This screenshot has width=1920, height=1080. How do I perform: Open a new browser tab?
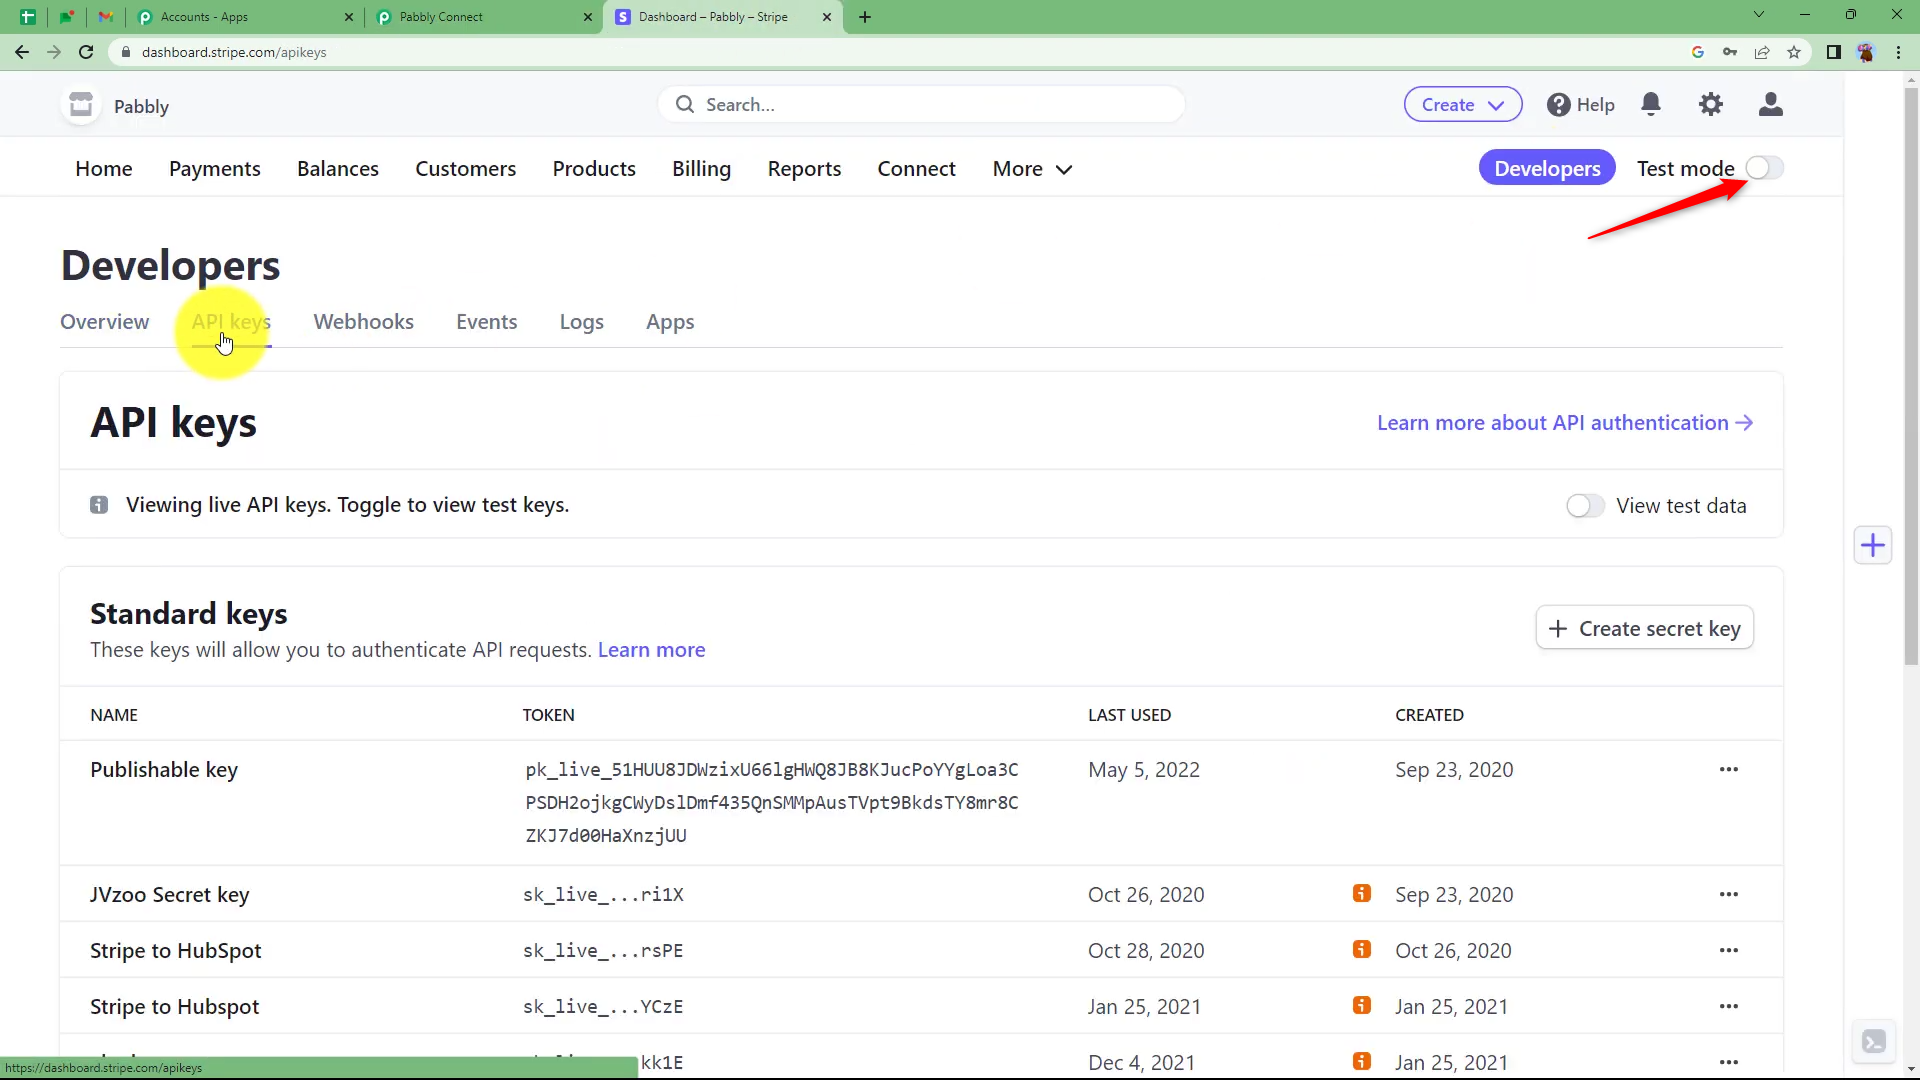coord(865,17)
